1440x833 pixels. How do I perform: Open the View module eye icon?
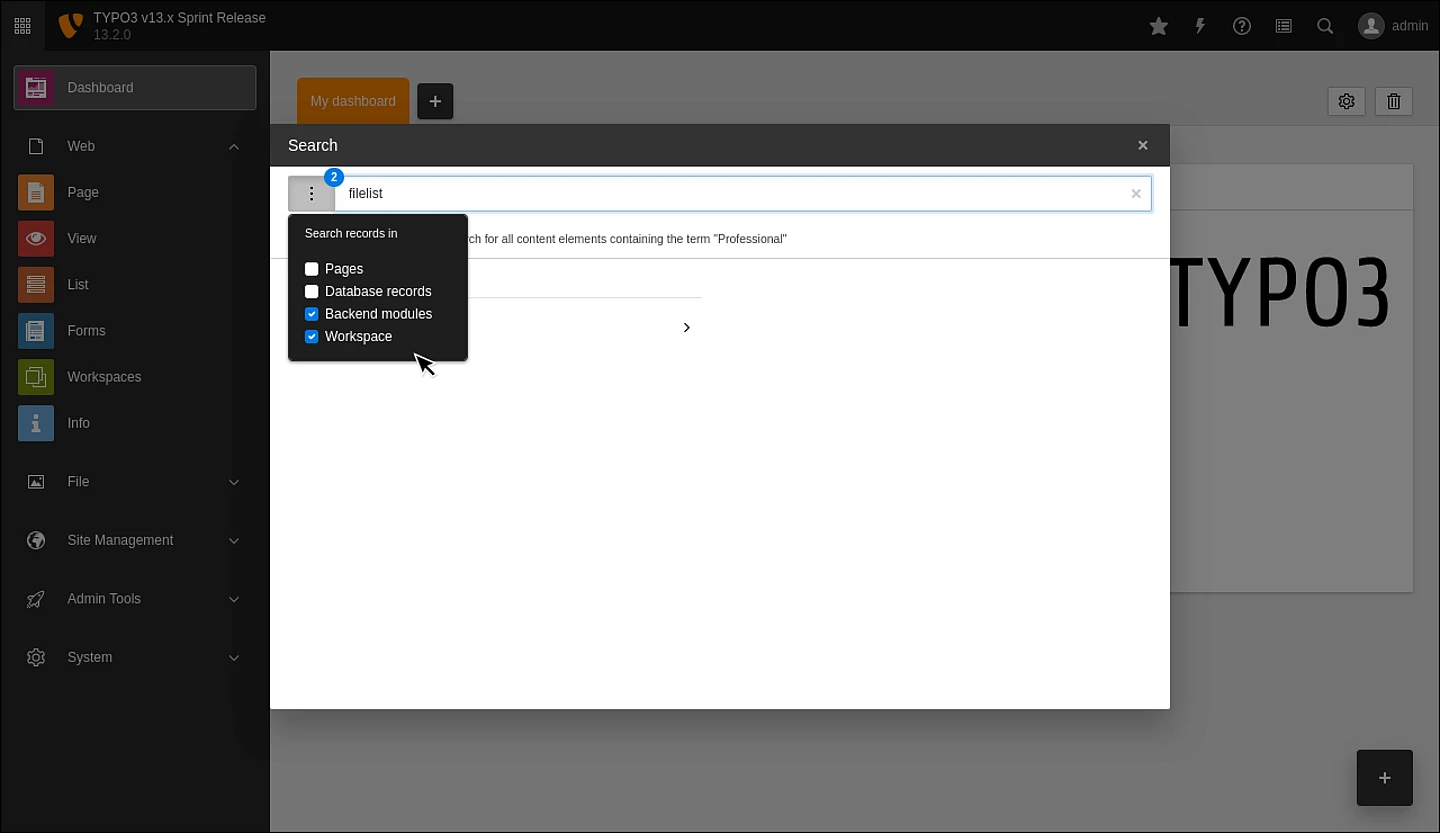pos(36,238)
